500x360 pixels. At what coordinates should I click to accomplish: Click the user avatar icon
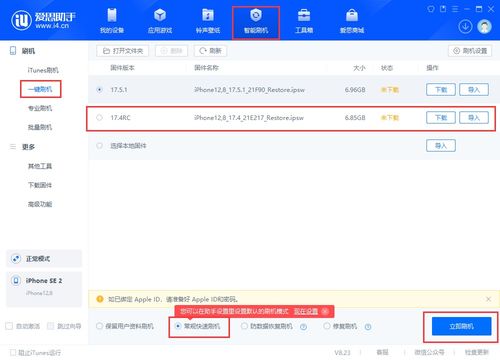[484, 26]
